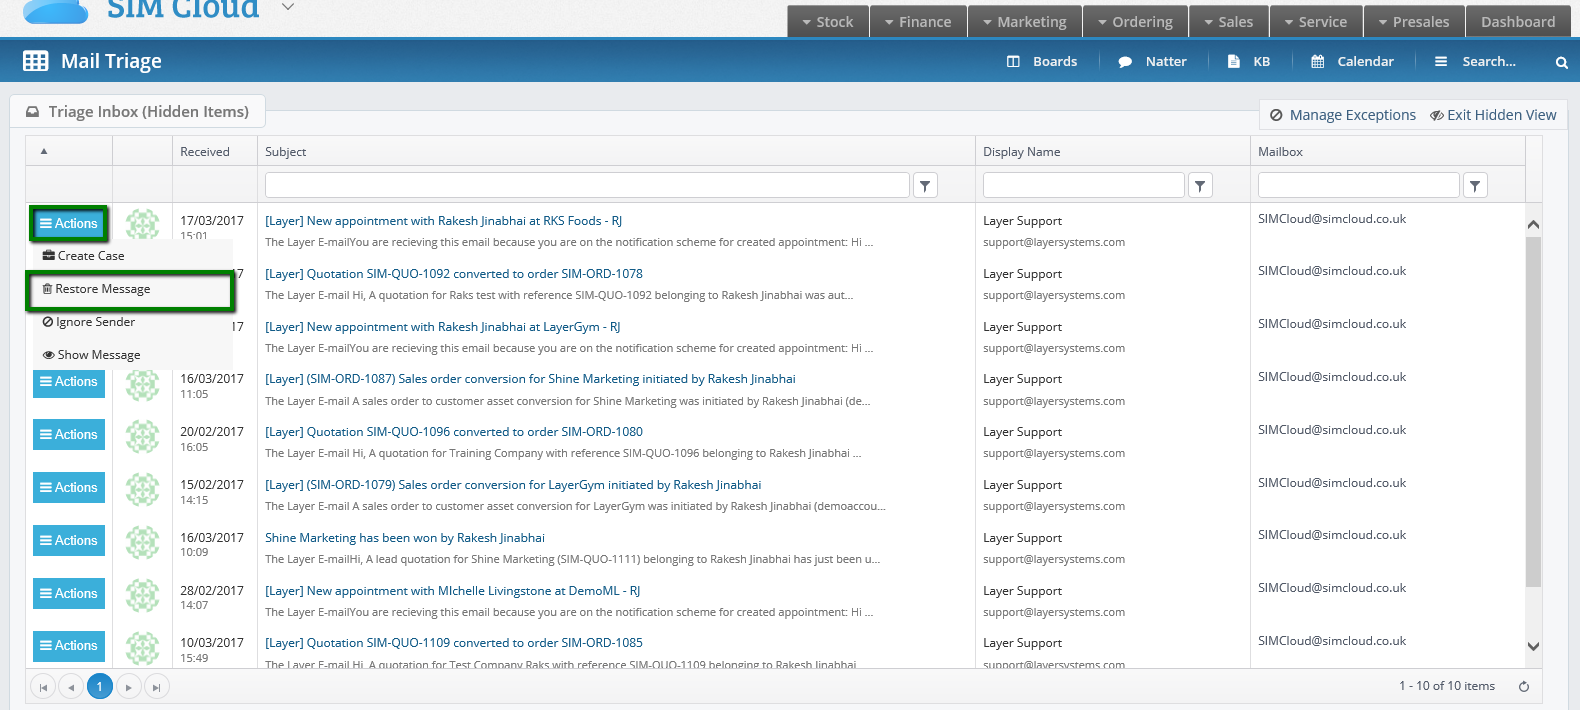Viewport: 1580px width, 710px height.
Task: Toggle the open Actions button on the first row
Action: tap(69, 223)
